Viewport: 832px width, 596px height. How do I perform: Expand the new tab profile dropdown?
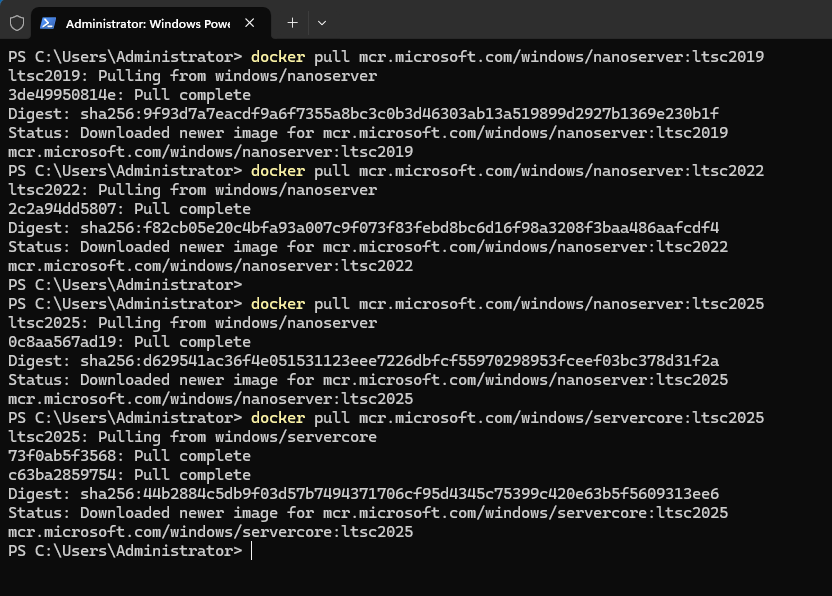click(321, 22)
